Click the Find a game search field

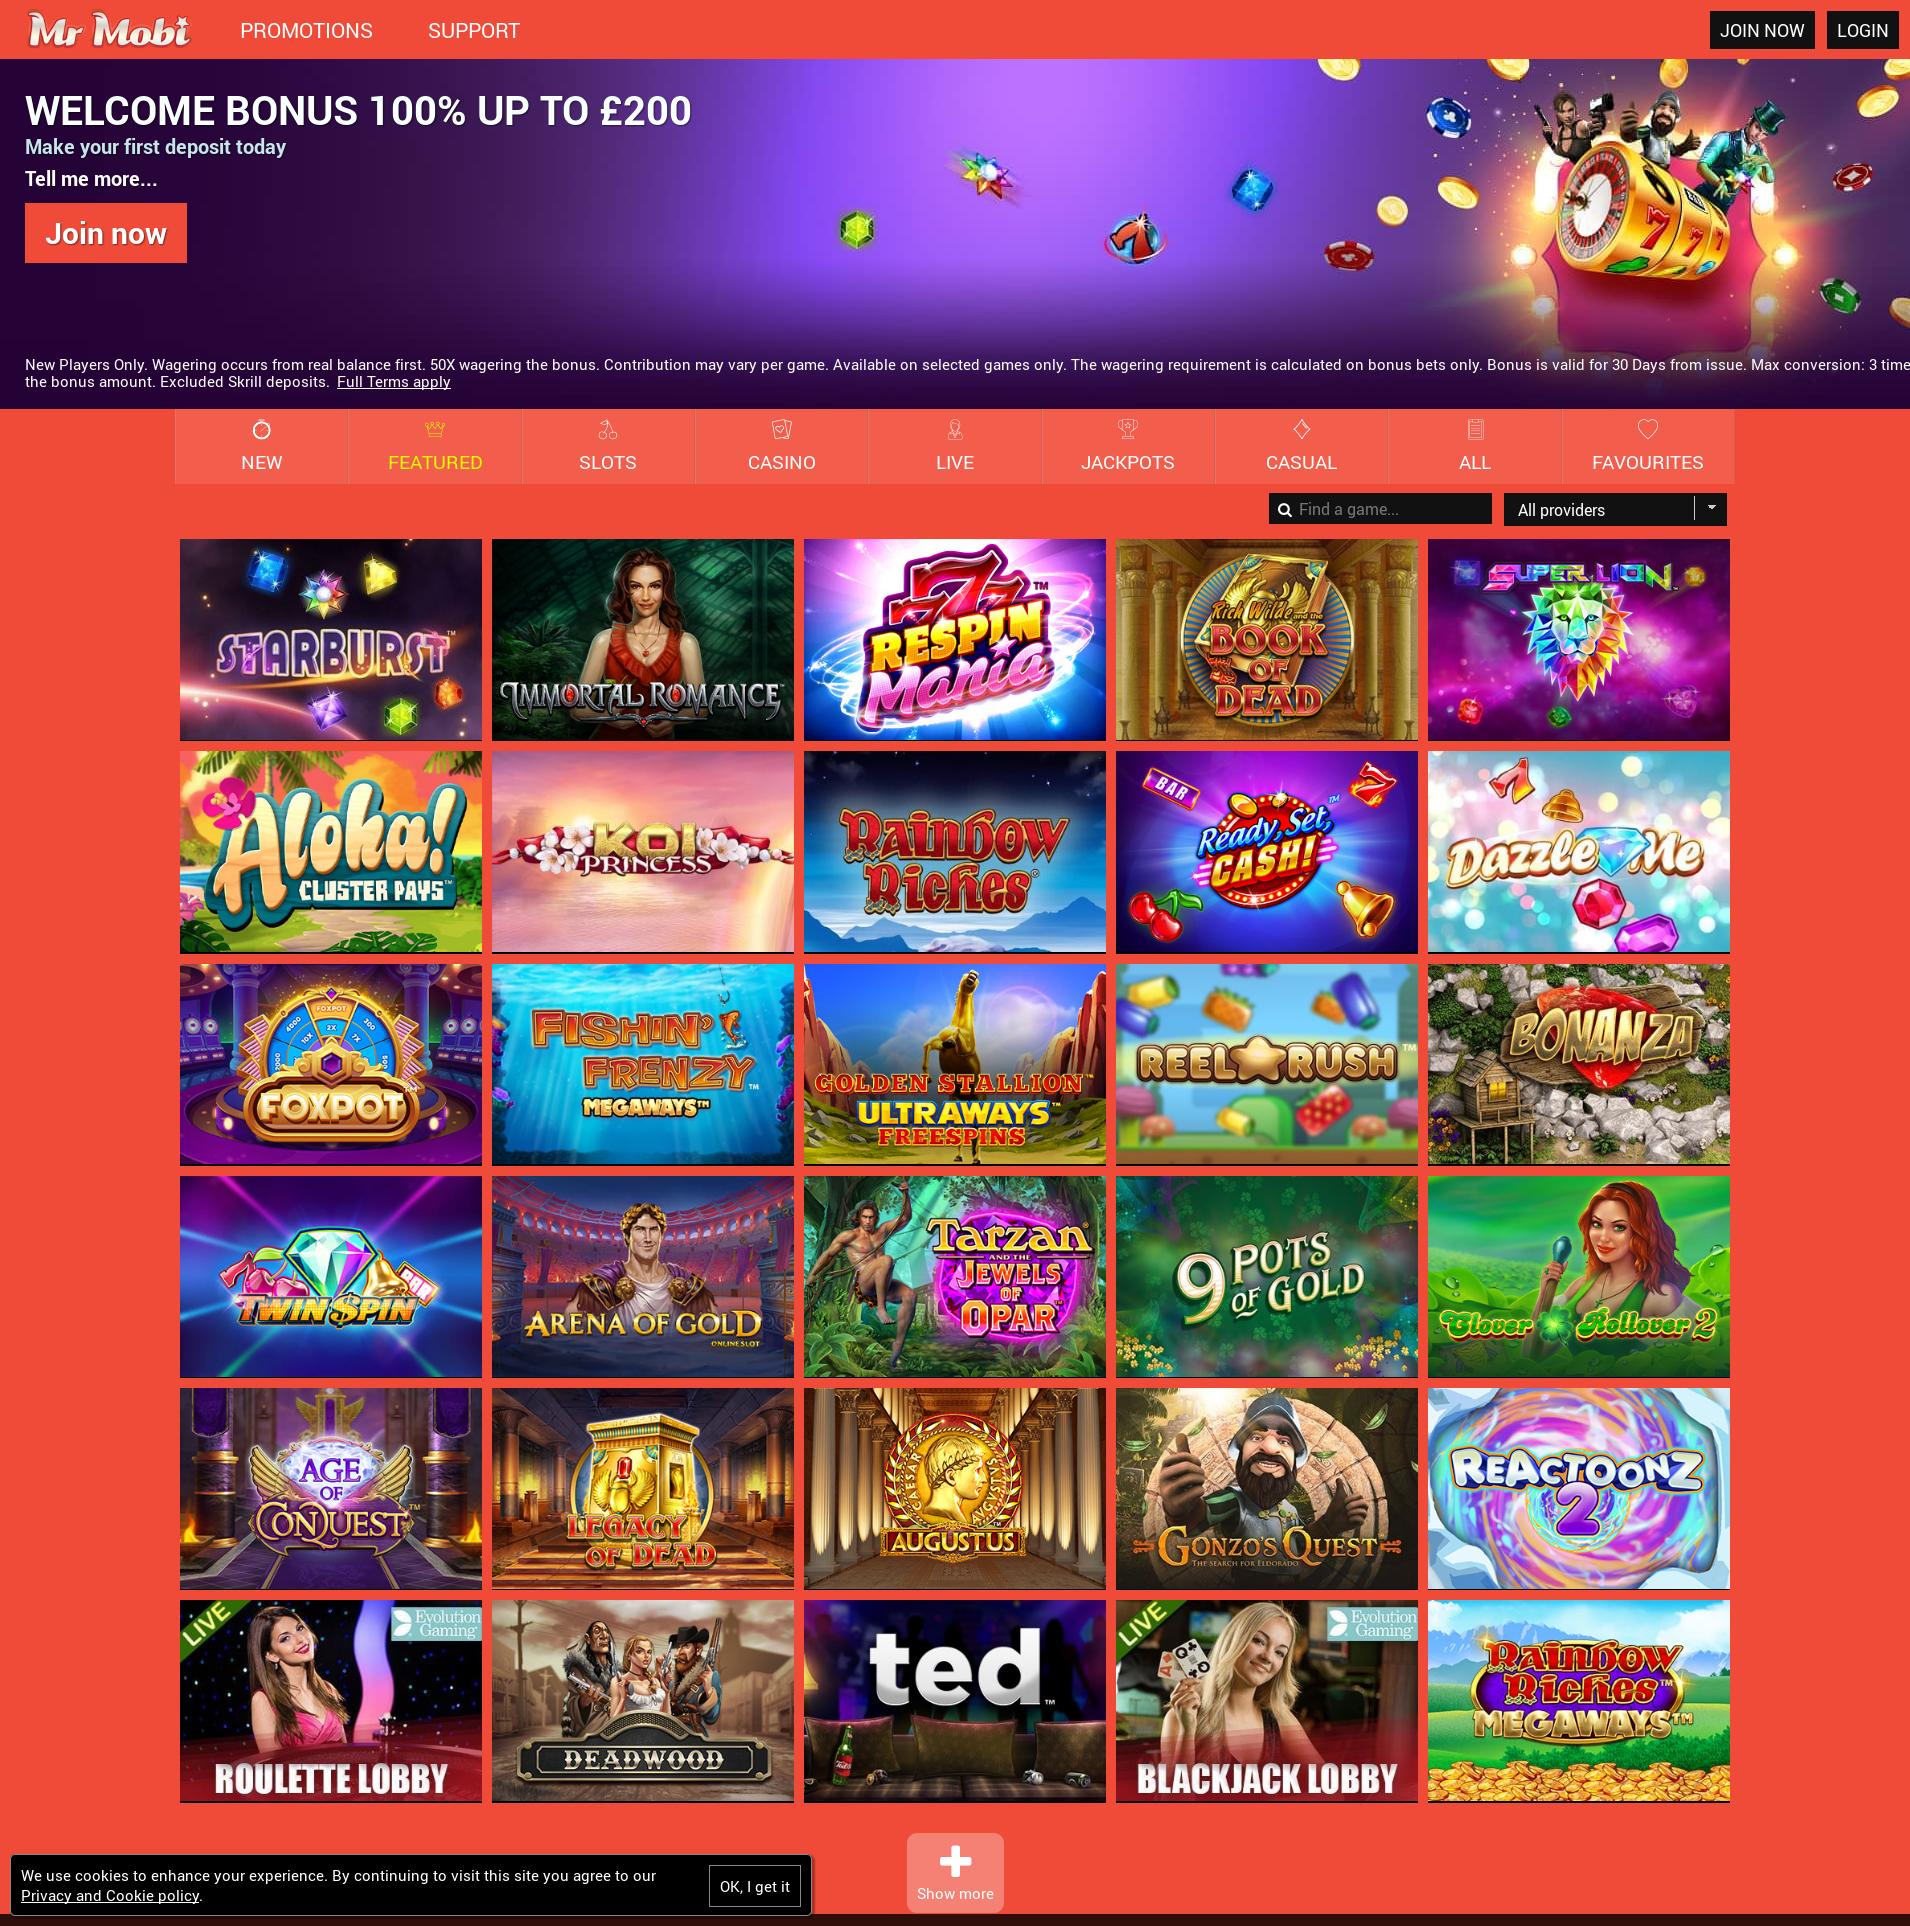pyautogui.click(x=1380, y=509)
